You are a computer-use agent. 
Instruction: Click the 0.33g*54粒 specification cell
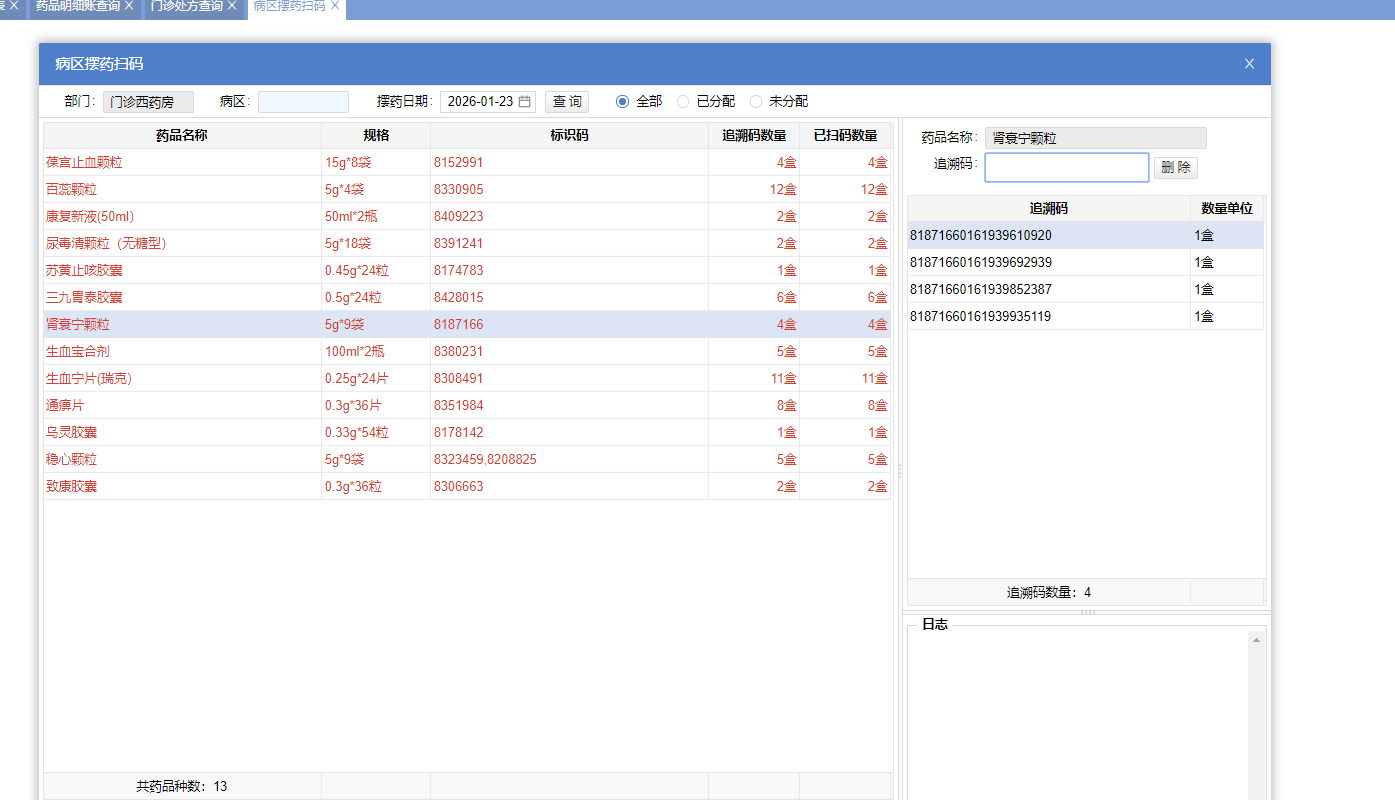pyautogui.click(x=376, y=432)
